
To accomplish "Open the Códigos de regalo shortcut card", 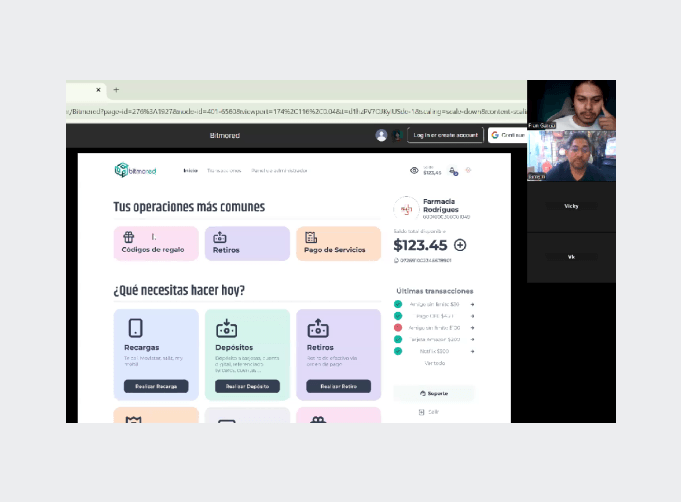I will point(157,243).
